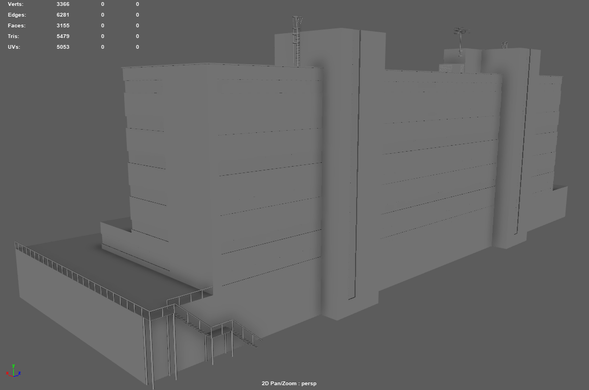This screenshot has width=589, height=390.
Task: Click the 'UVs:' label in the HUD
Action: click(x=14, y=47)
